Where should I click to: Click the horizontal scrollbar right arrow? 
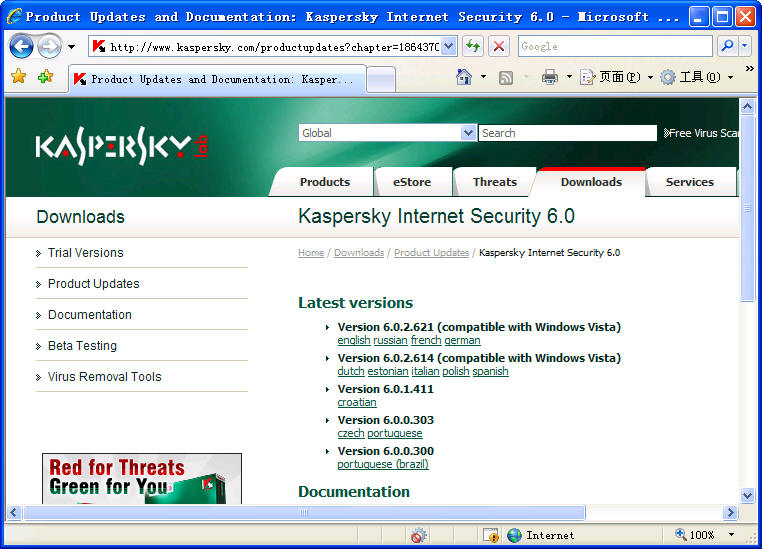730,513
